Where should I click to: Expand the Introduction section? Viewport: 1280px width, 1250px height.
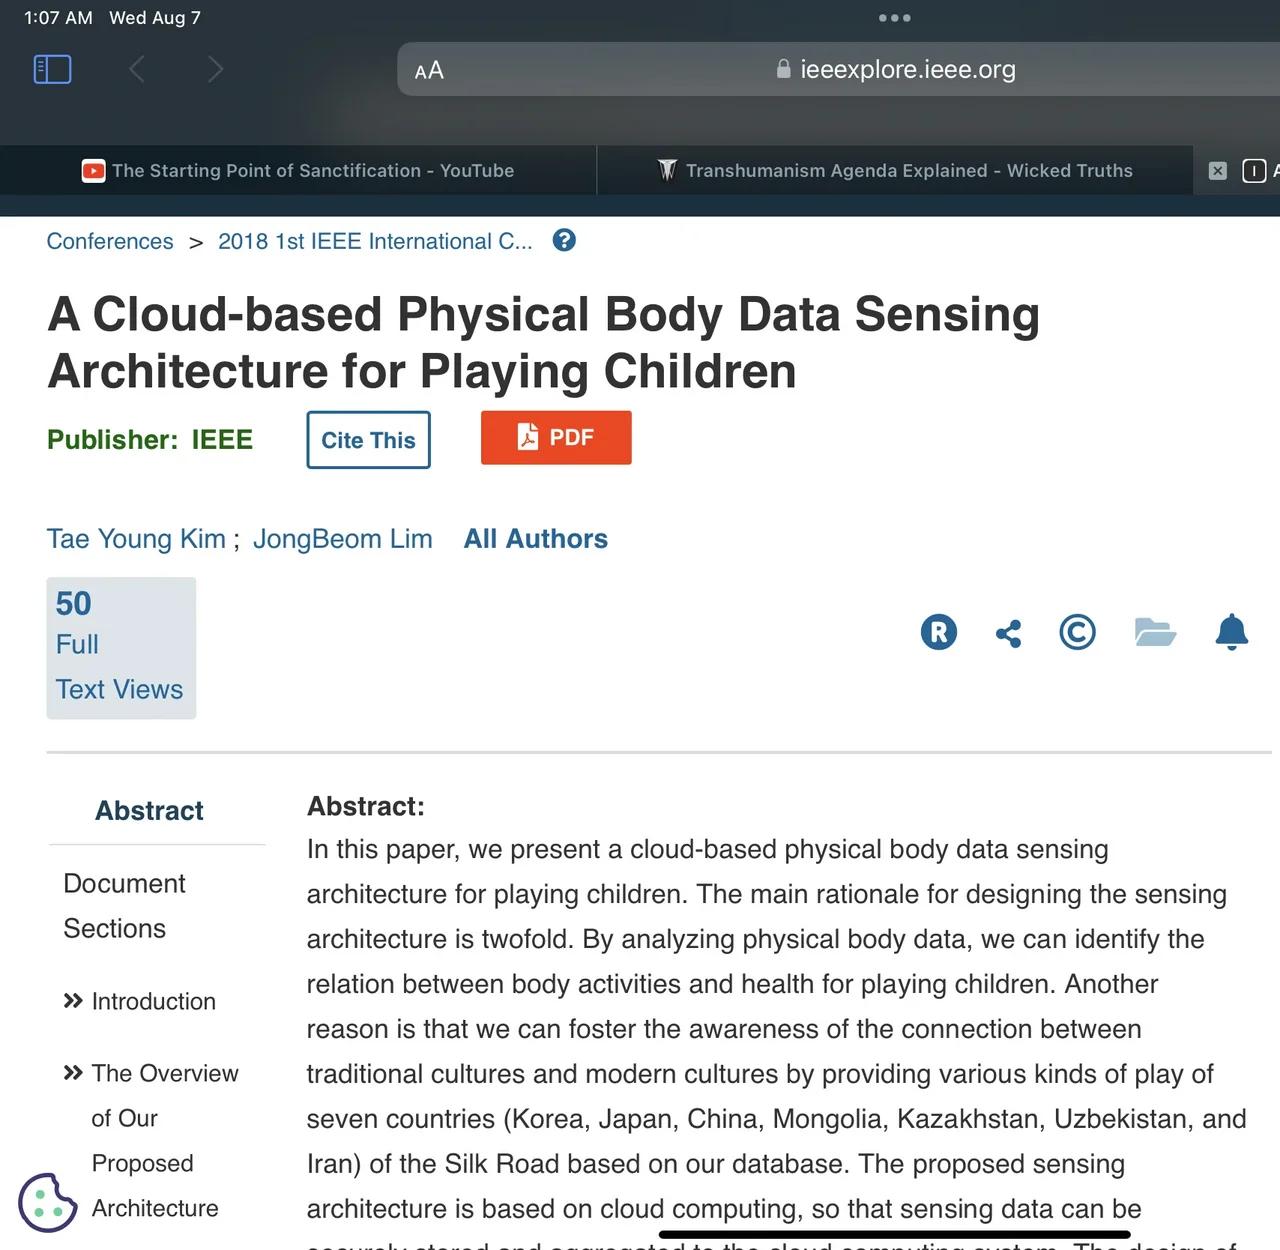[x=152, y=1001]
